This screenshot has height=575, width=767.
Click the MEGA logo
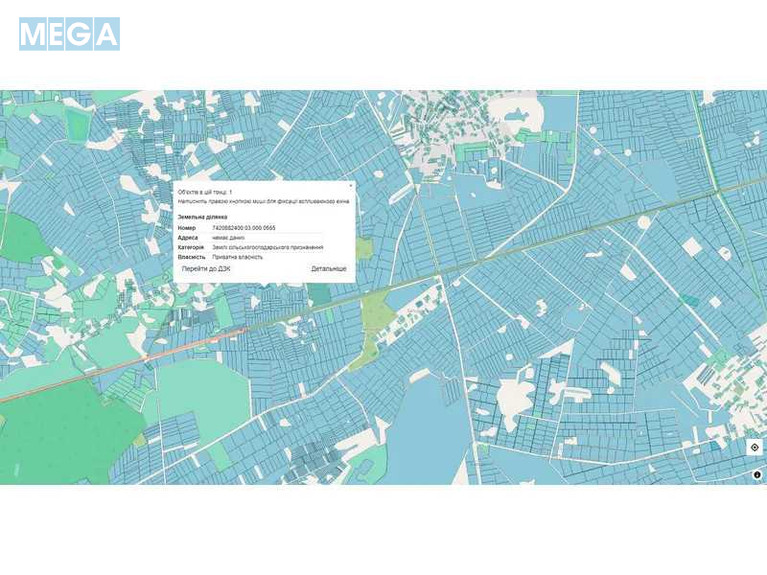click(69, 34)
